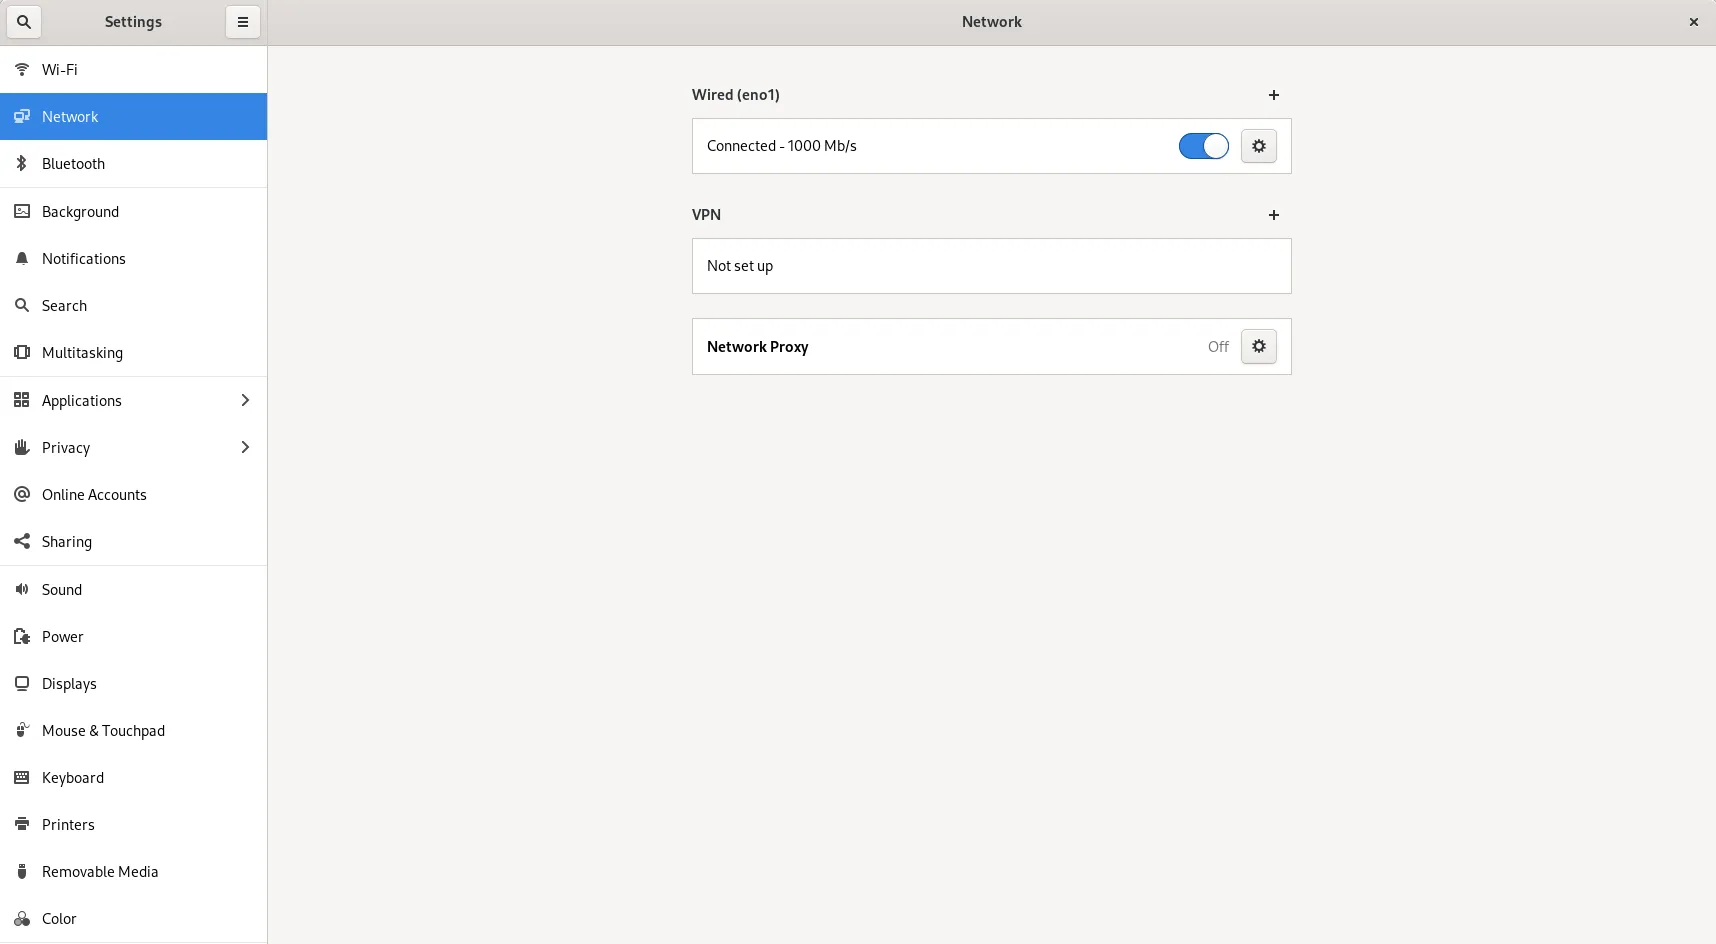Add a wired connection profile with plus
This screenshot has width=1716, height=944.
click(x=1274, y=95)
